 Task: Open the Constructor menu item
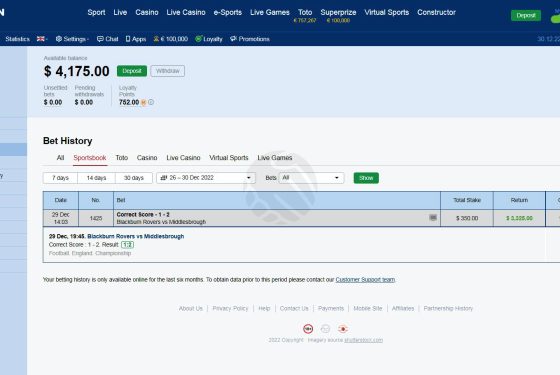[436, 12]
